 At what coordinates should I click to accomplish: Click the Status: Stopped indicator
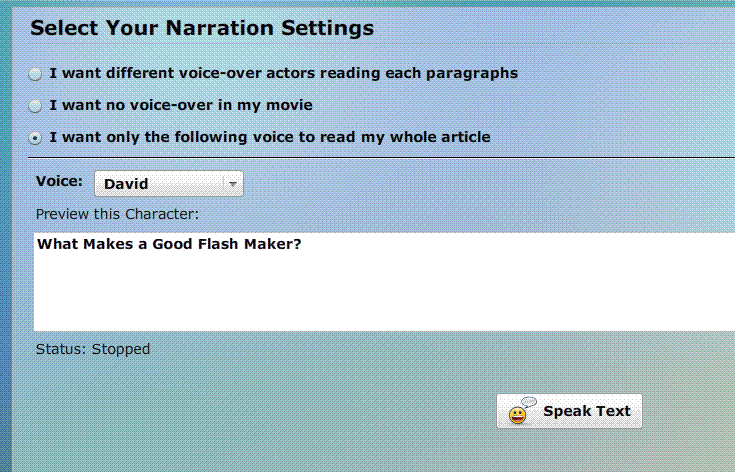93,349
